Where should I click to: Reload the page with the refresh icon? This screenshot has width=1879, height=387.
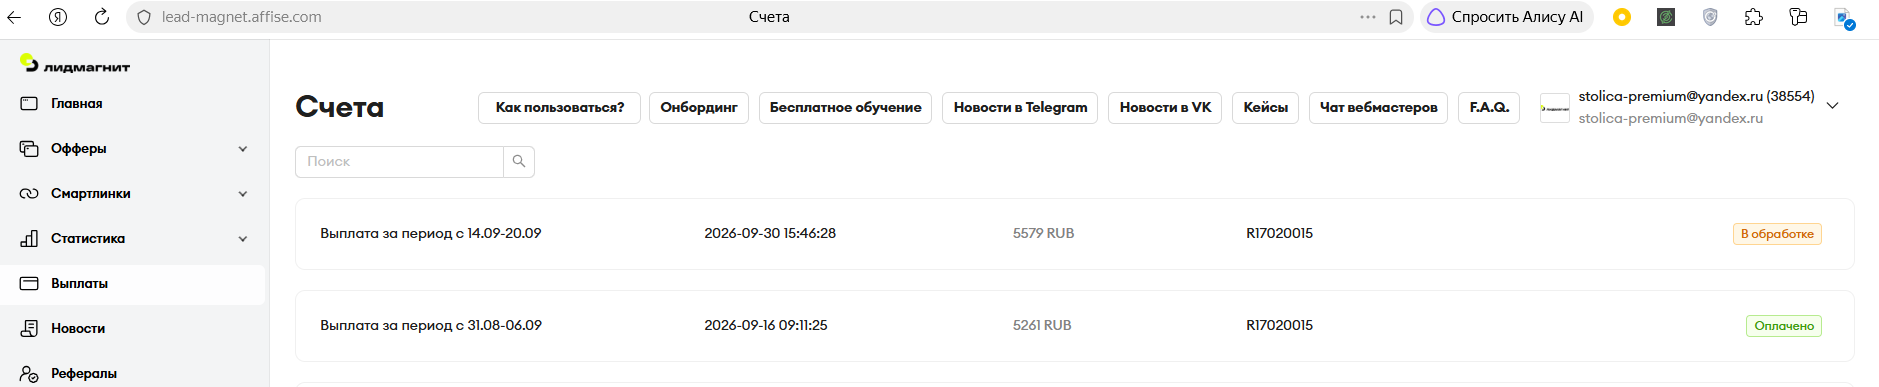pyautogui.click(x=102, y=17)
